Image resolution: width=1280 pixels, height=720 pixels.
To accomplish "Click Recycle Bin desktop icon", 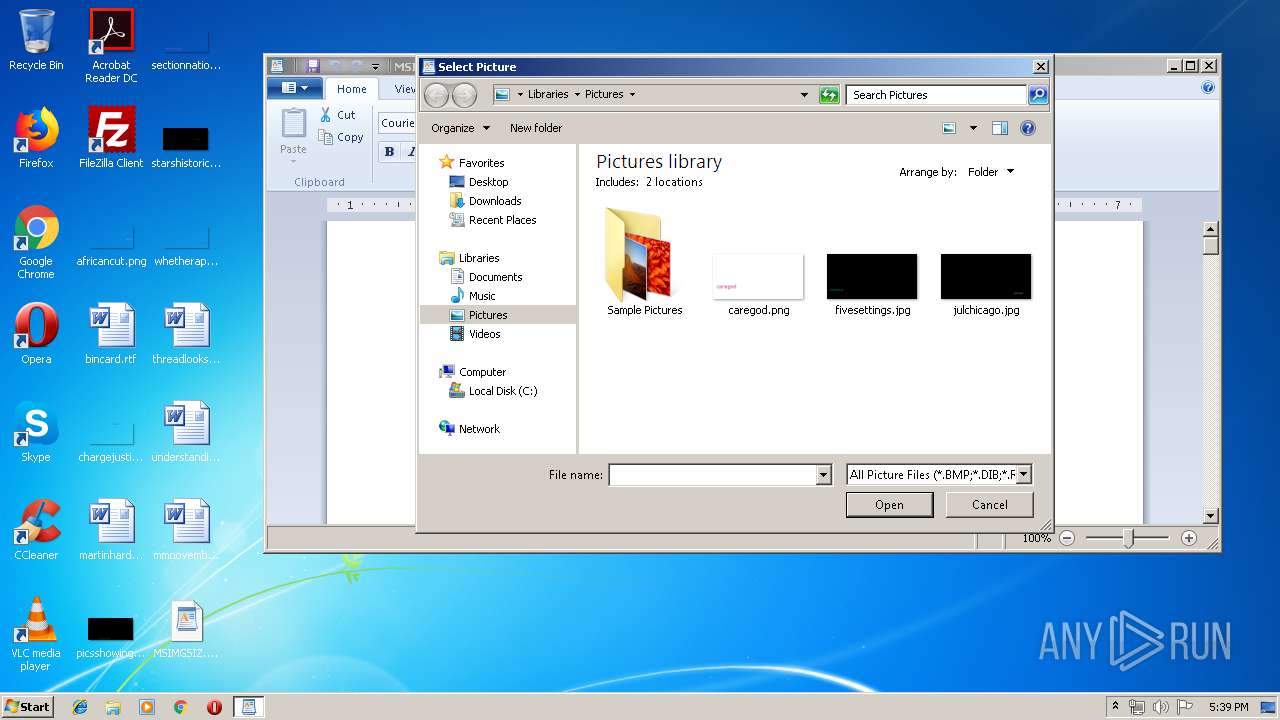I will point(36,40).
